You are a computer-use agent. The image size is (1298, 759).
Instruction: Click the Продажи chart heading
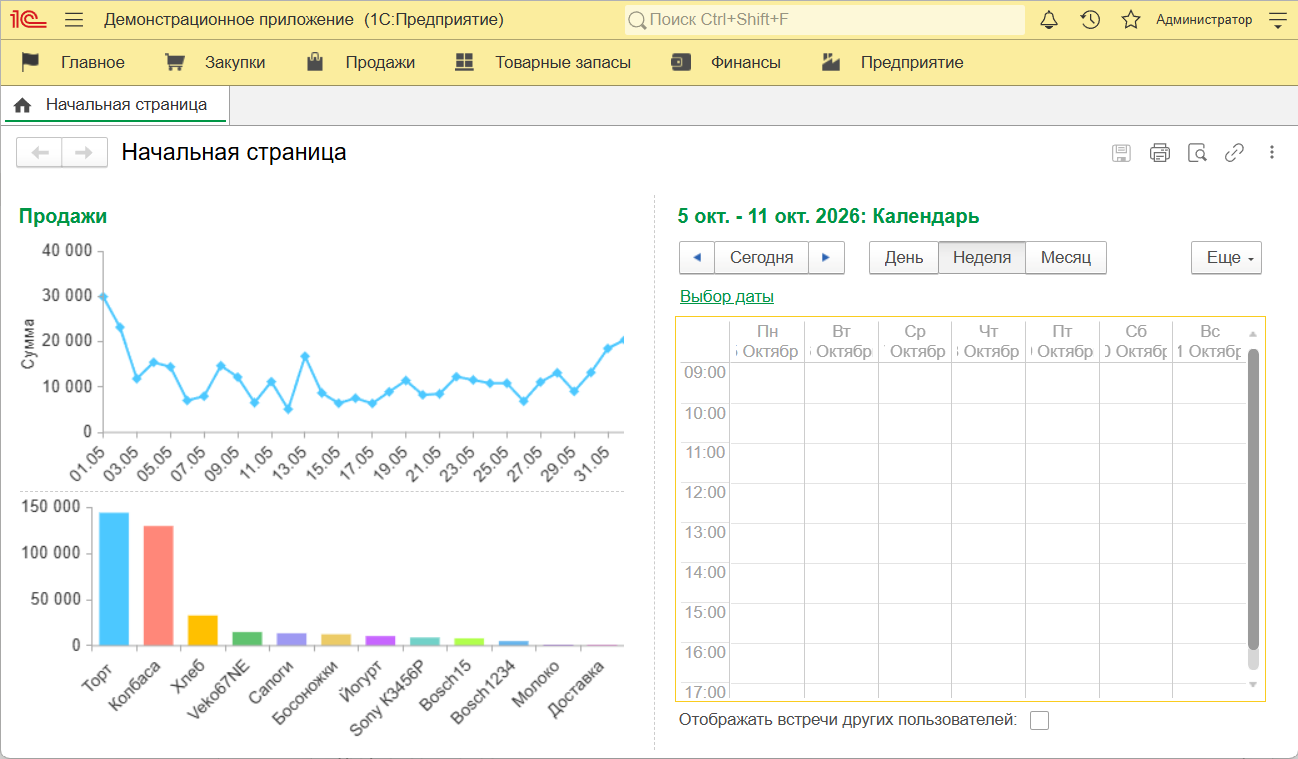click(x=63, y=216)
